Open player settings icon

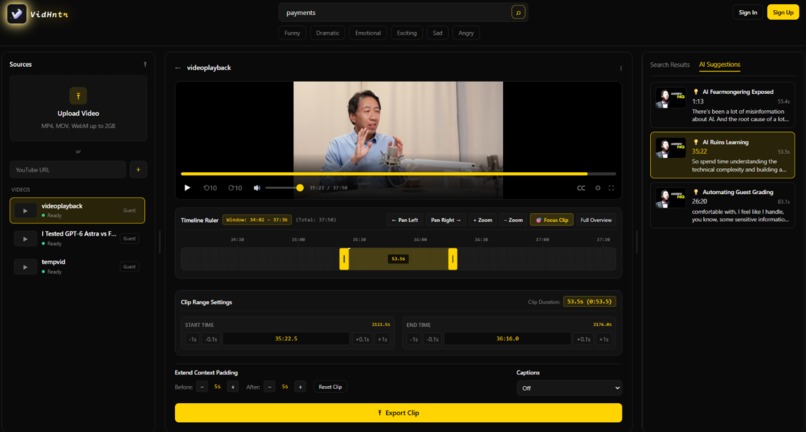598,188
